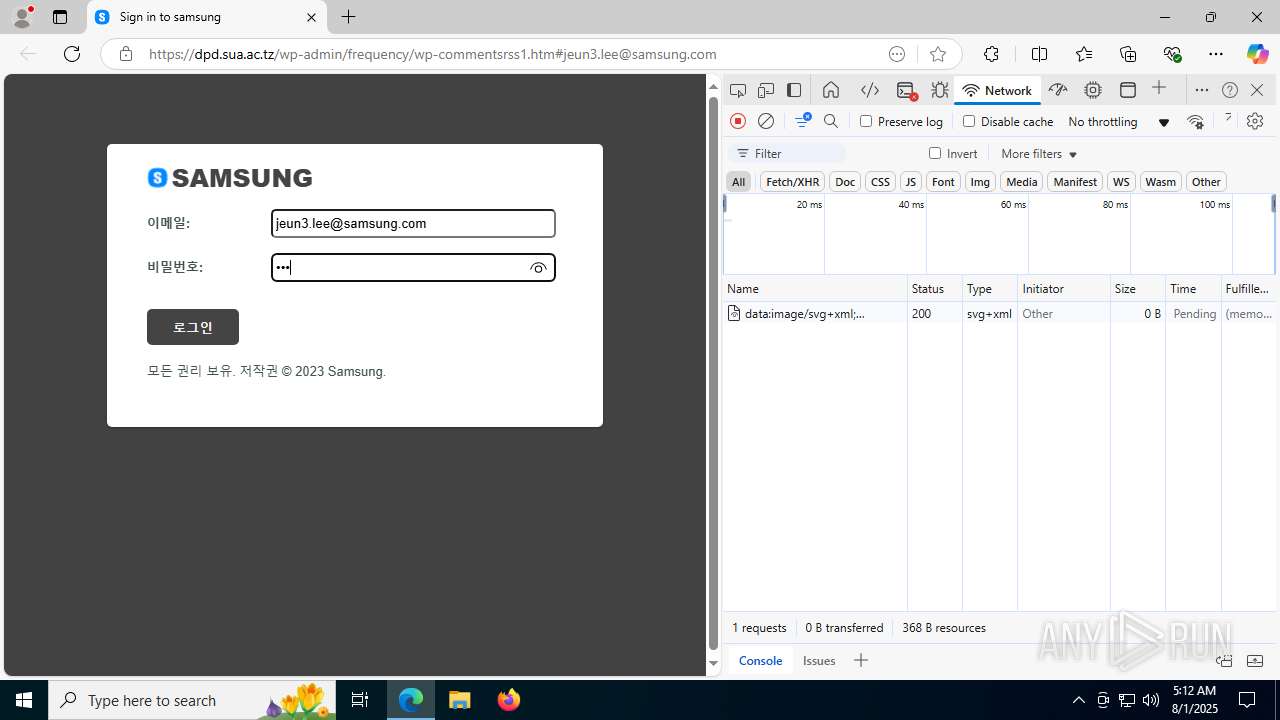Open Copilot sidebar icon
The height and width of the screenshot is (720, 1280).
(x=1257, y=54)
